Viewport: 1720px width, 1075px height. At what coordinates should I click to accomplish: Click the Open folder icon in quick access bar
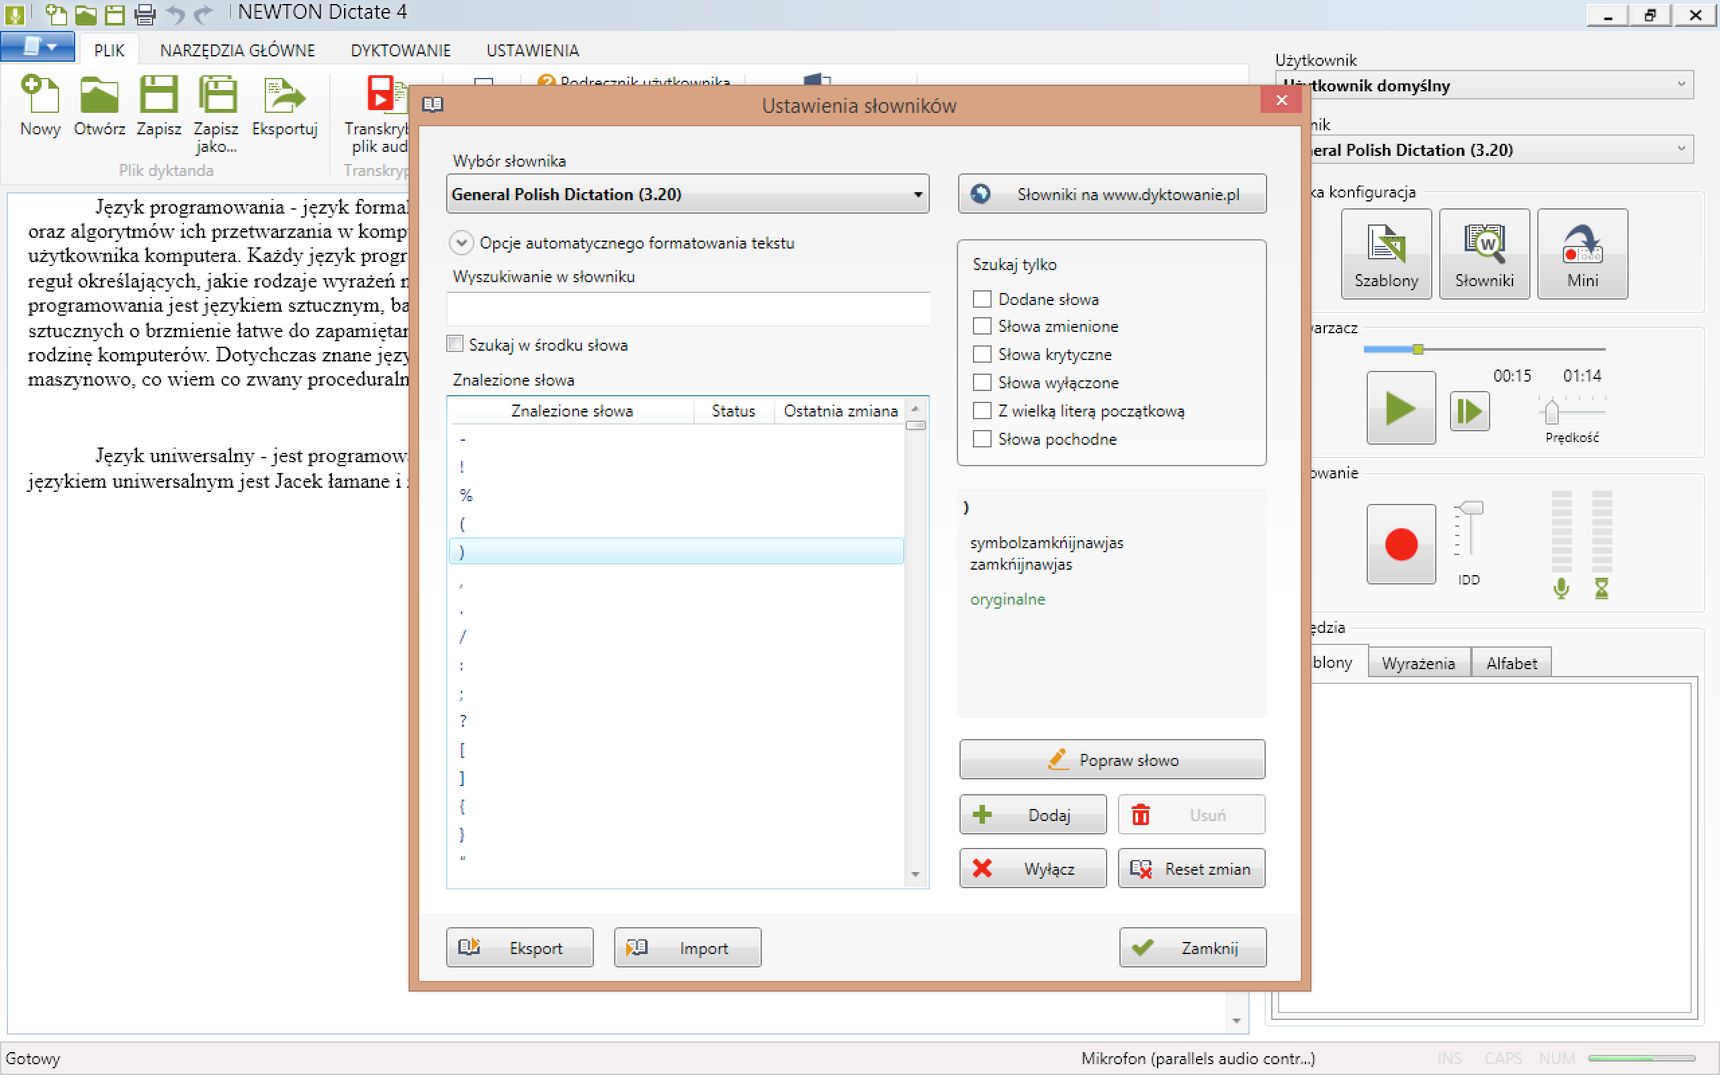[85, 14]
